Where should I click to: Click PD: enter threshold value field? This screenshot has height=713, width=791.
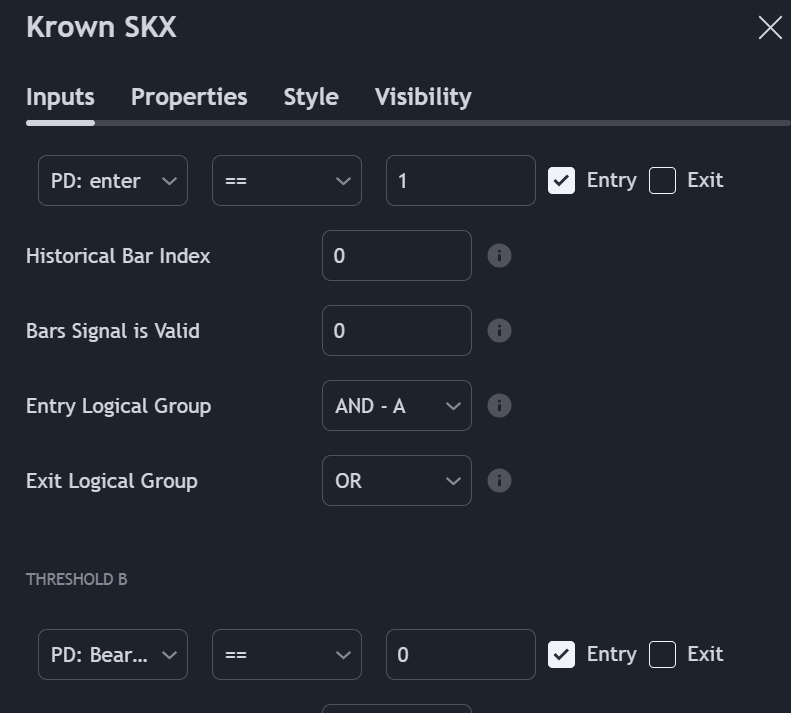461,181
